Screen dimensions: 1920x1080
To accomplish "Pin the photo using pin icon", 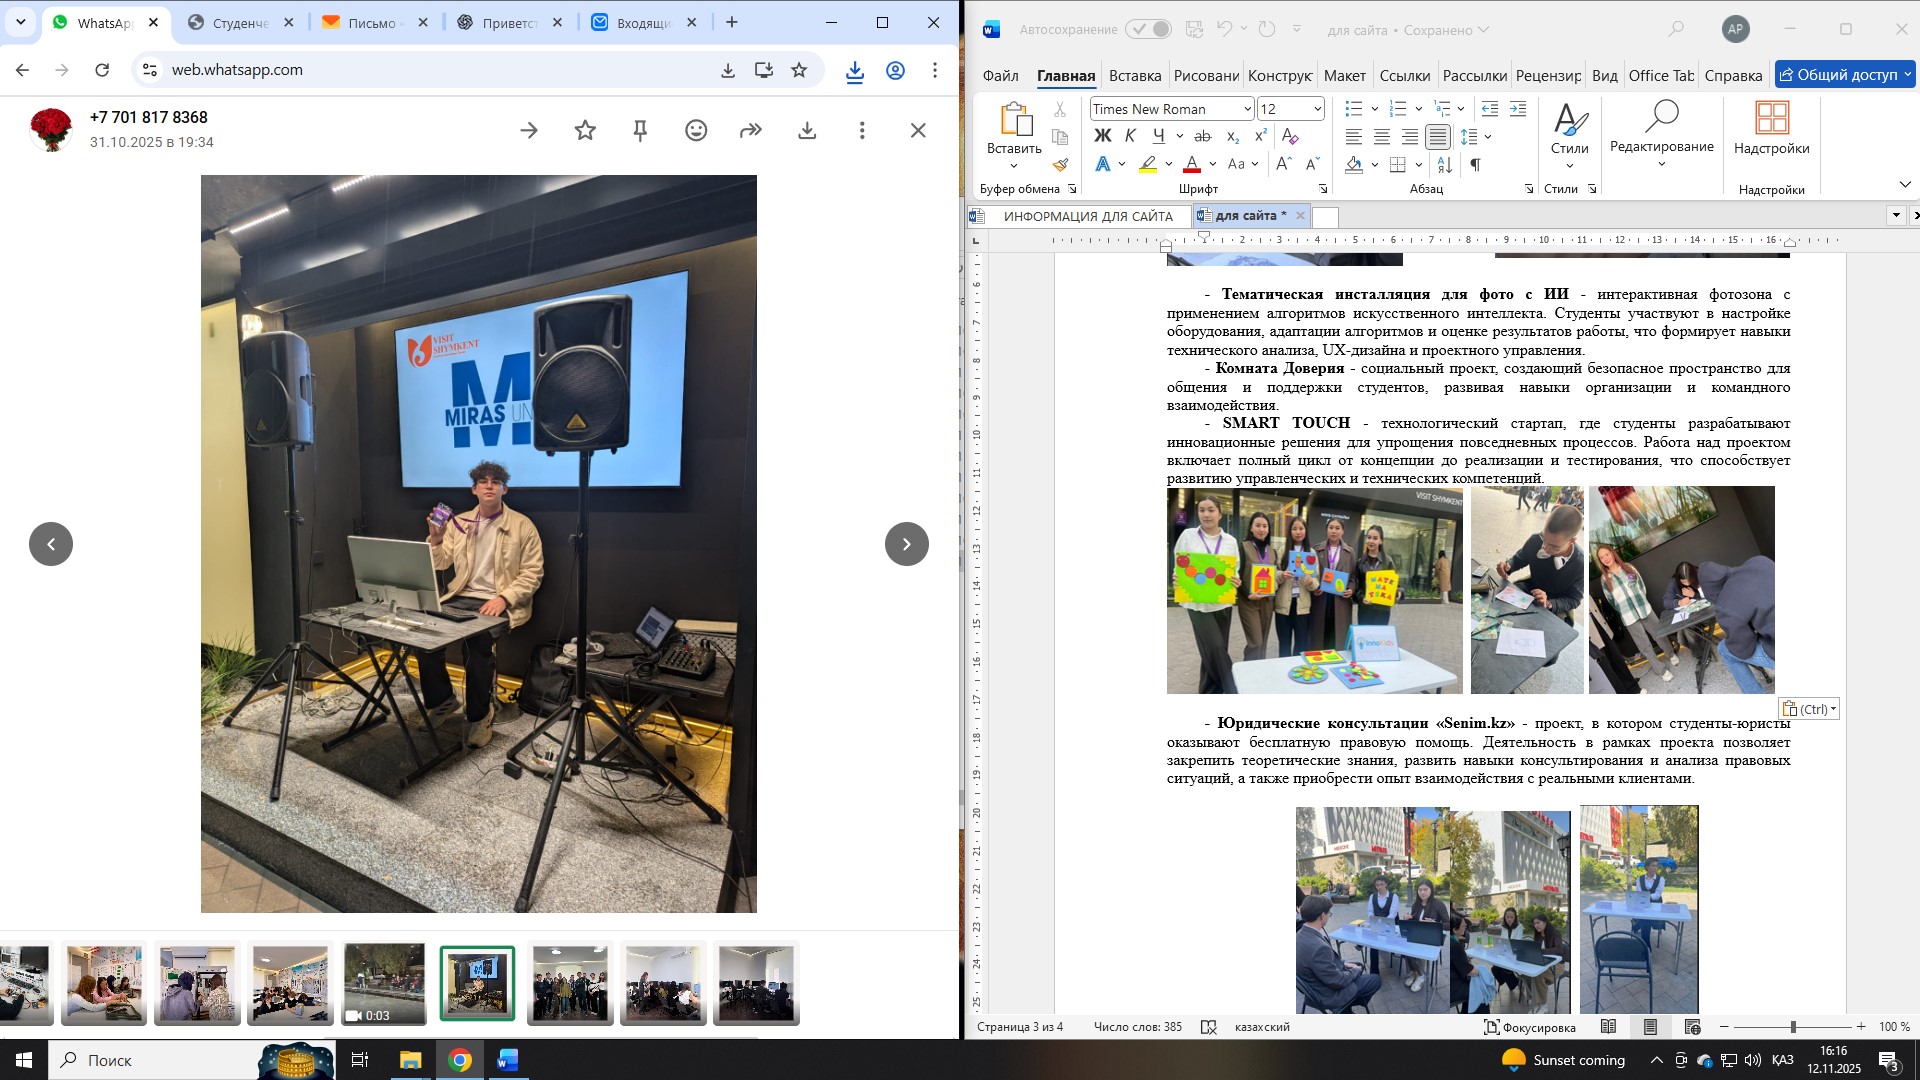I will coord(641,130).
